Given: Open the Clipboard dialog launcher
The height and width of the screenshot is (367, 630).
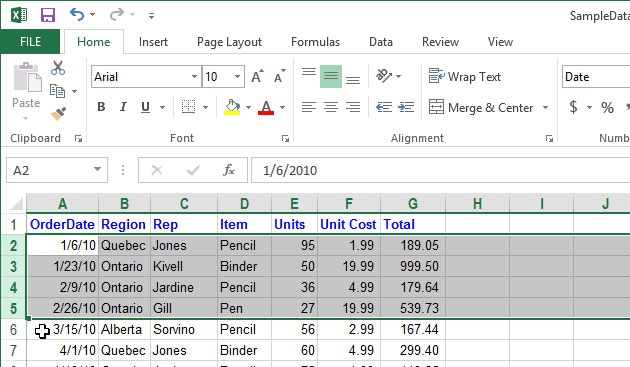Looking at the screenshot, I should 78,139.
